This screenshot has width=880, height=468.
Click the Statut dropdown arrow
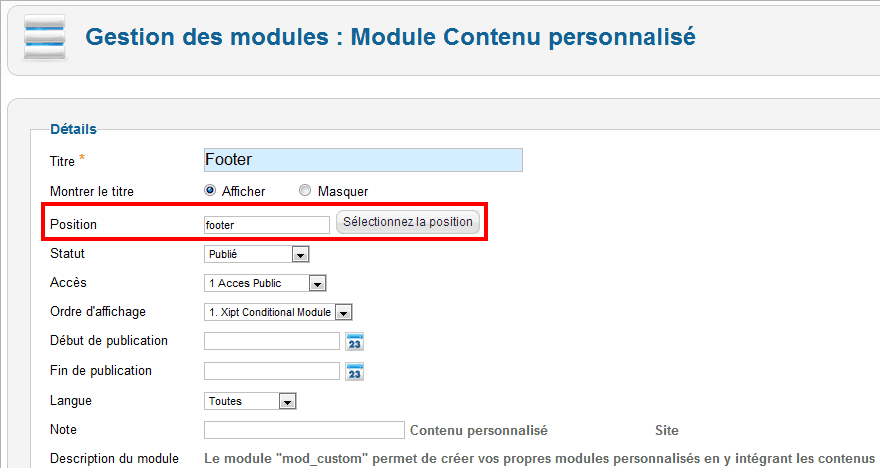pos(300,255)
